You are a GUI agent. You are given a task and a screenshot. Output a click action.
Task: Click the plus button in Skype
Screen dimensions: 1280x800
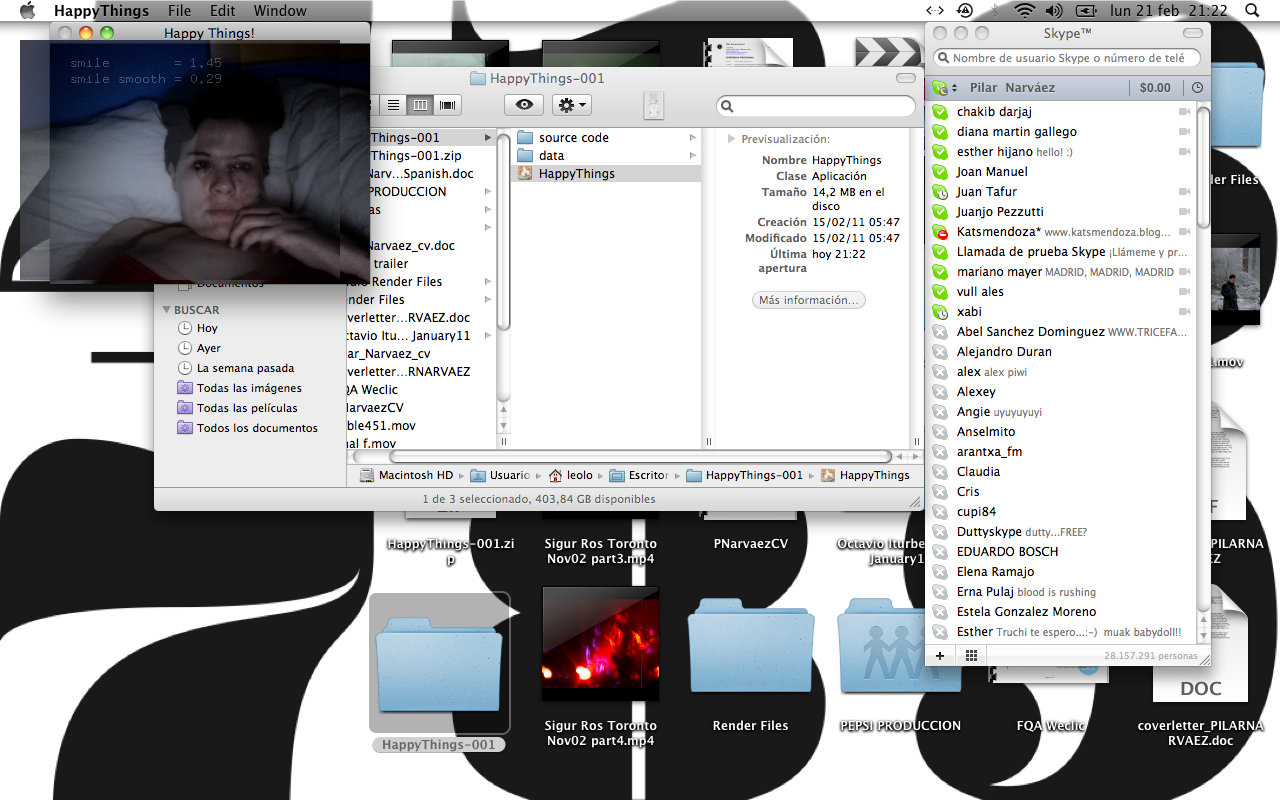939,656
